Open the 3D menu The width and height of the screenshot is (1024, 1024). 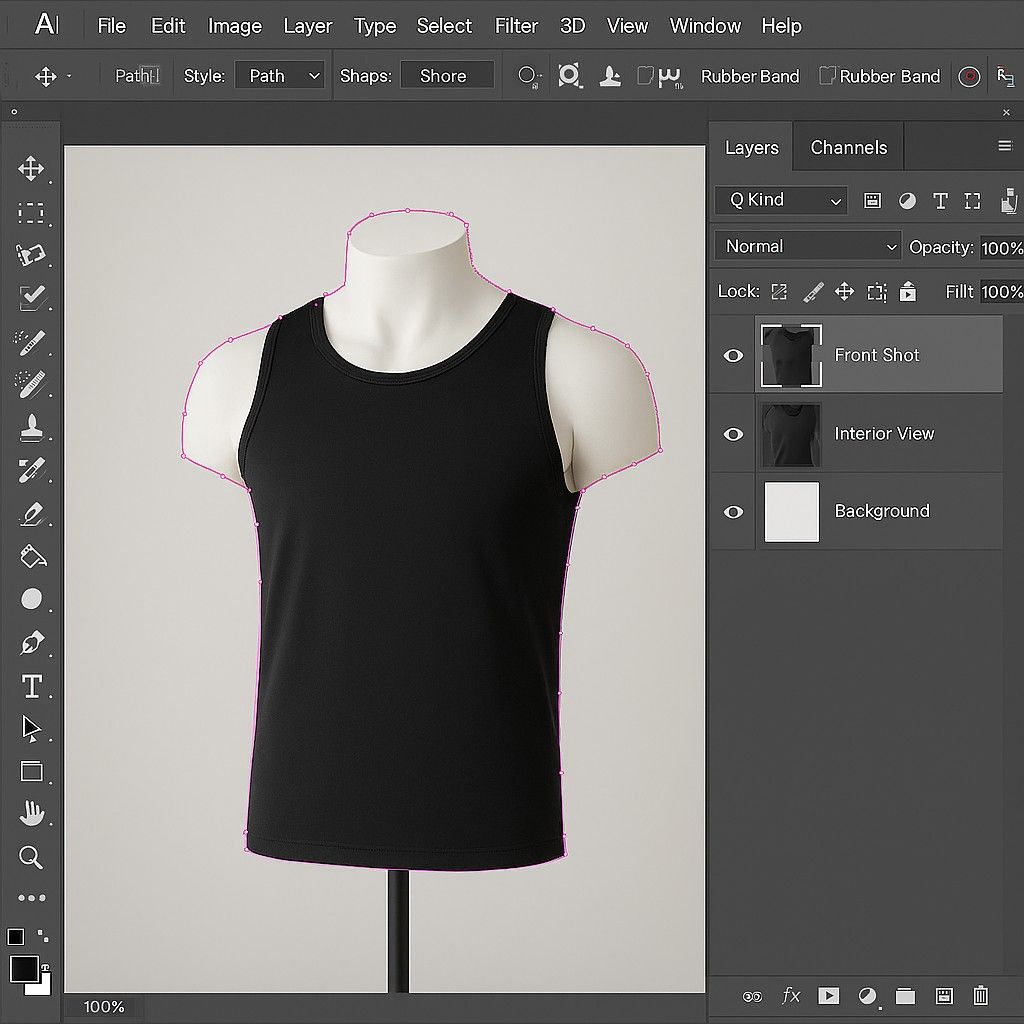(x=572, y=26)
